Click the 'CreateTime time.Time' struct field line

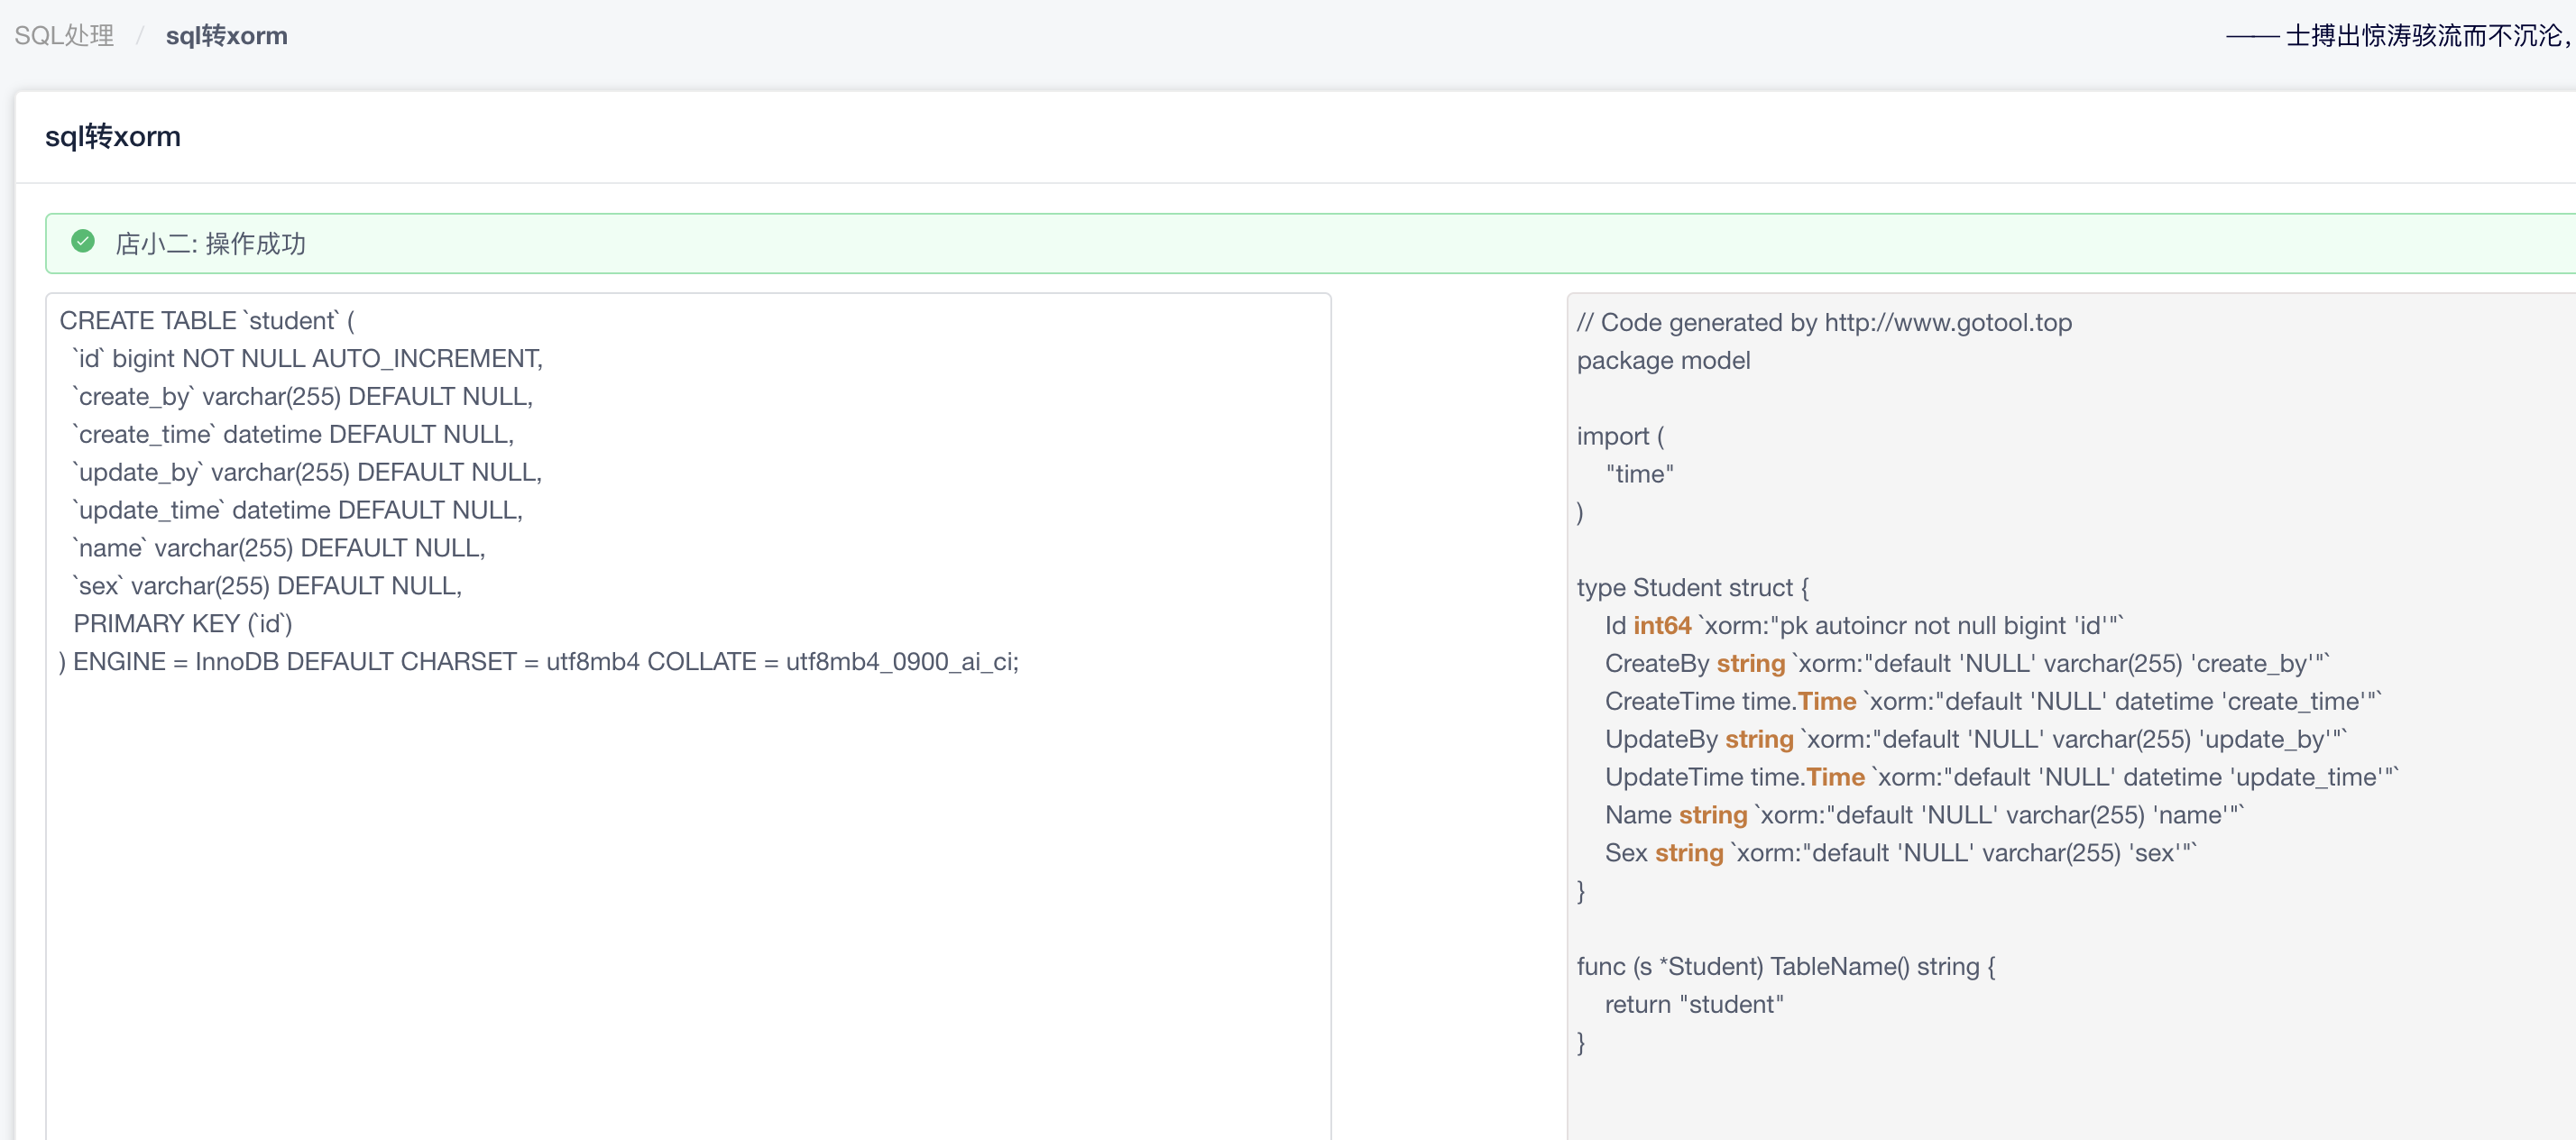(1994, 703)
